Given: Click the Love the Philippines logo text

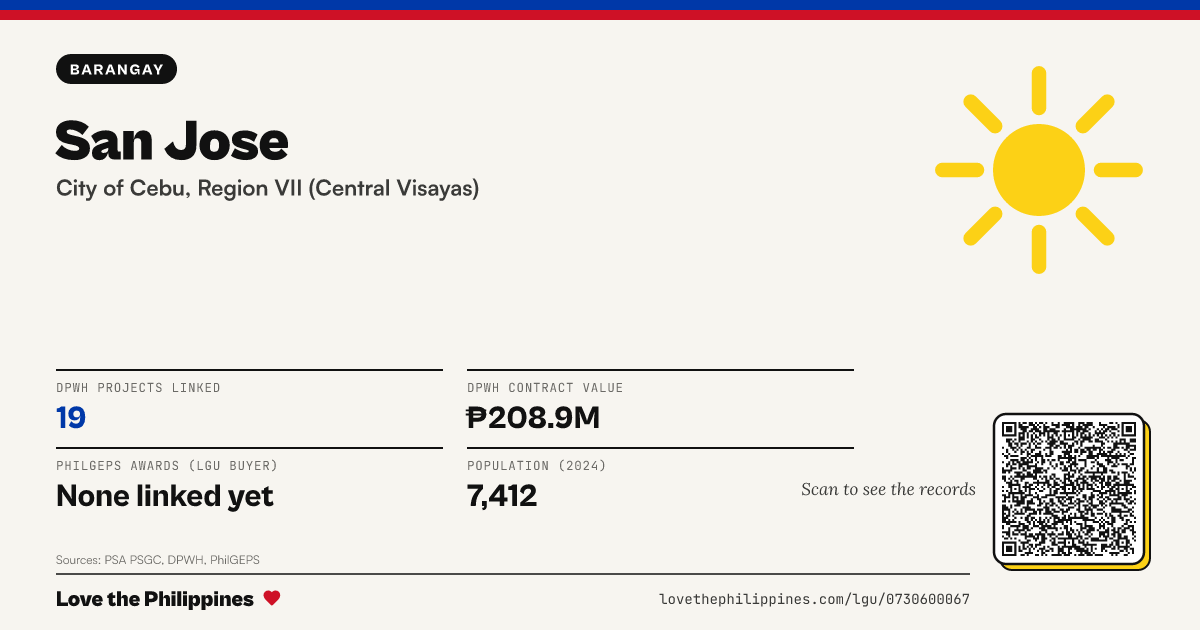Looking at the screenshot, I should pyautogui.click(x=155, y=599).
